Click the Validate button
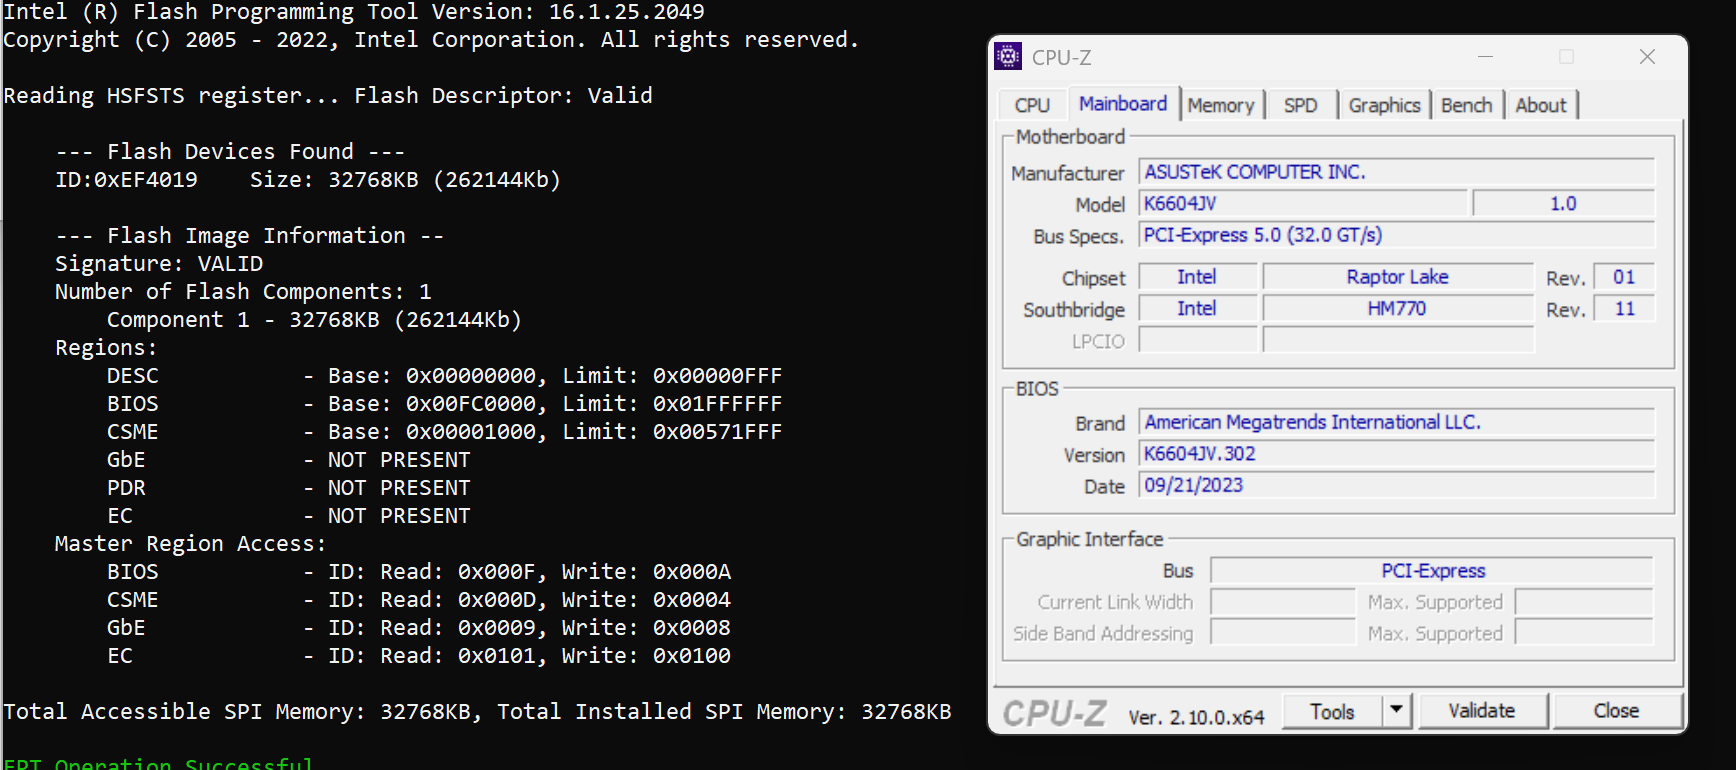Screen dimensions: 1736x770 (1482, 711)
